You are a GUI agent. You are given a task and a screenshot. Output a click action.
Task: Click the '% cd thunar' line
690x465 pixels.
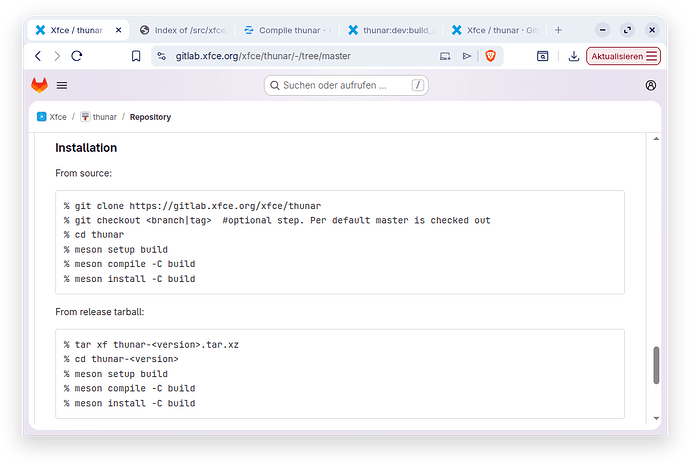click(94, 235)
